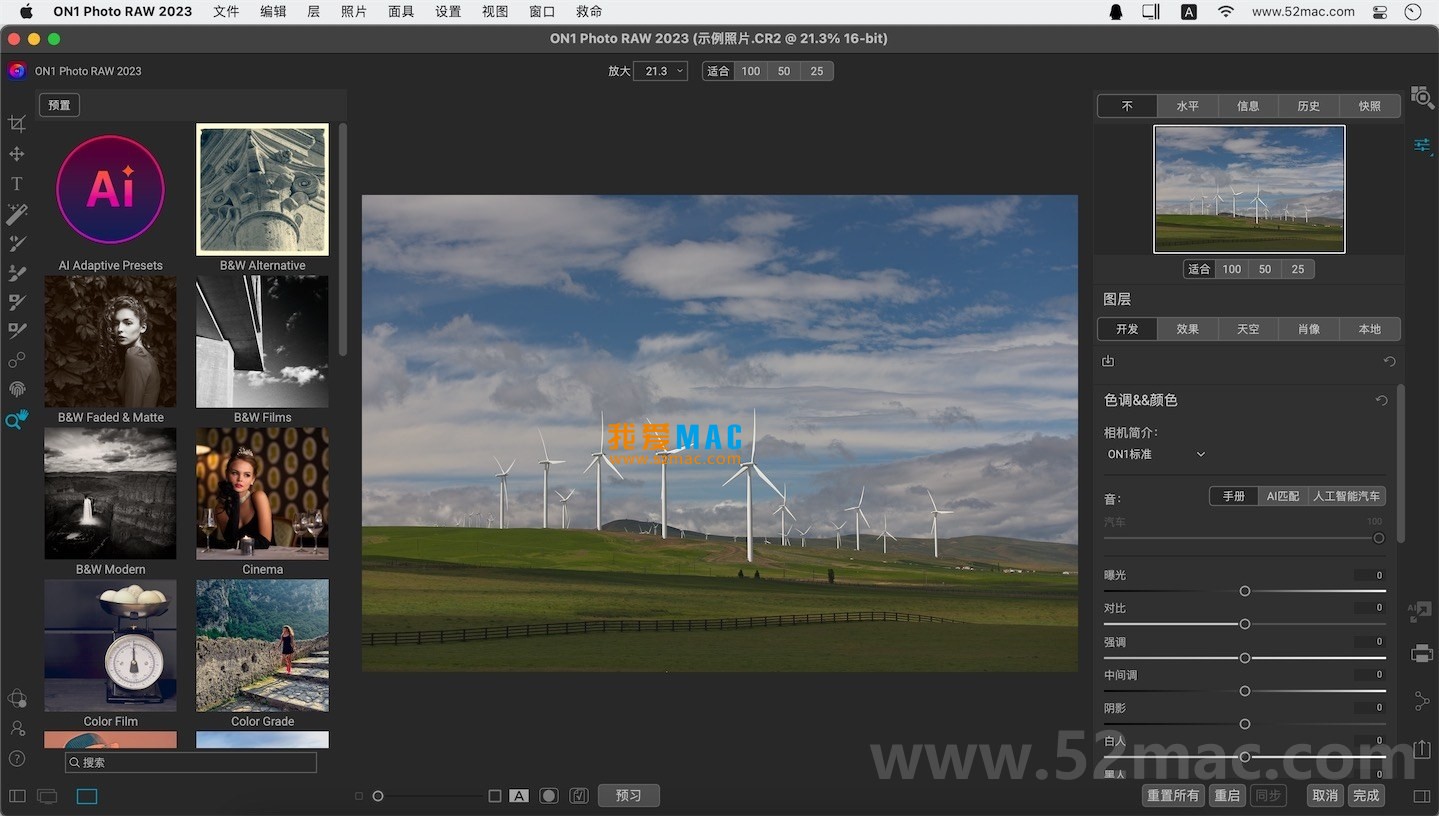Open the 窗口 menu
Screen dimensions: 1439x816
[542, 12]
